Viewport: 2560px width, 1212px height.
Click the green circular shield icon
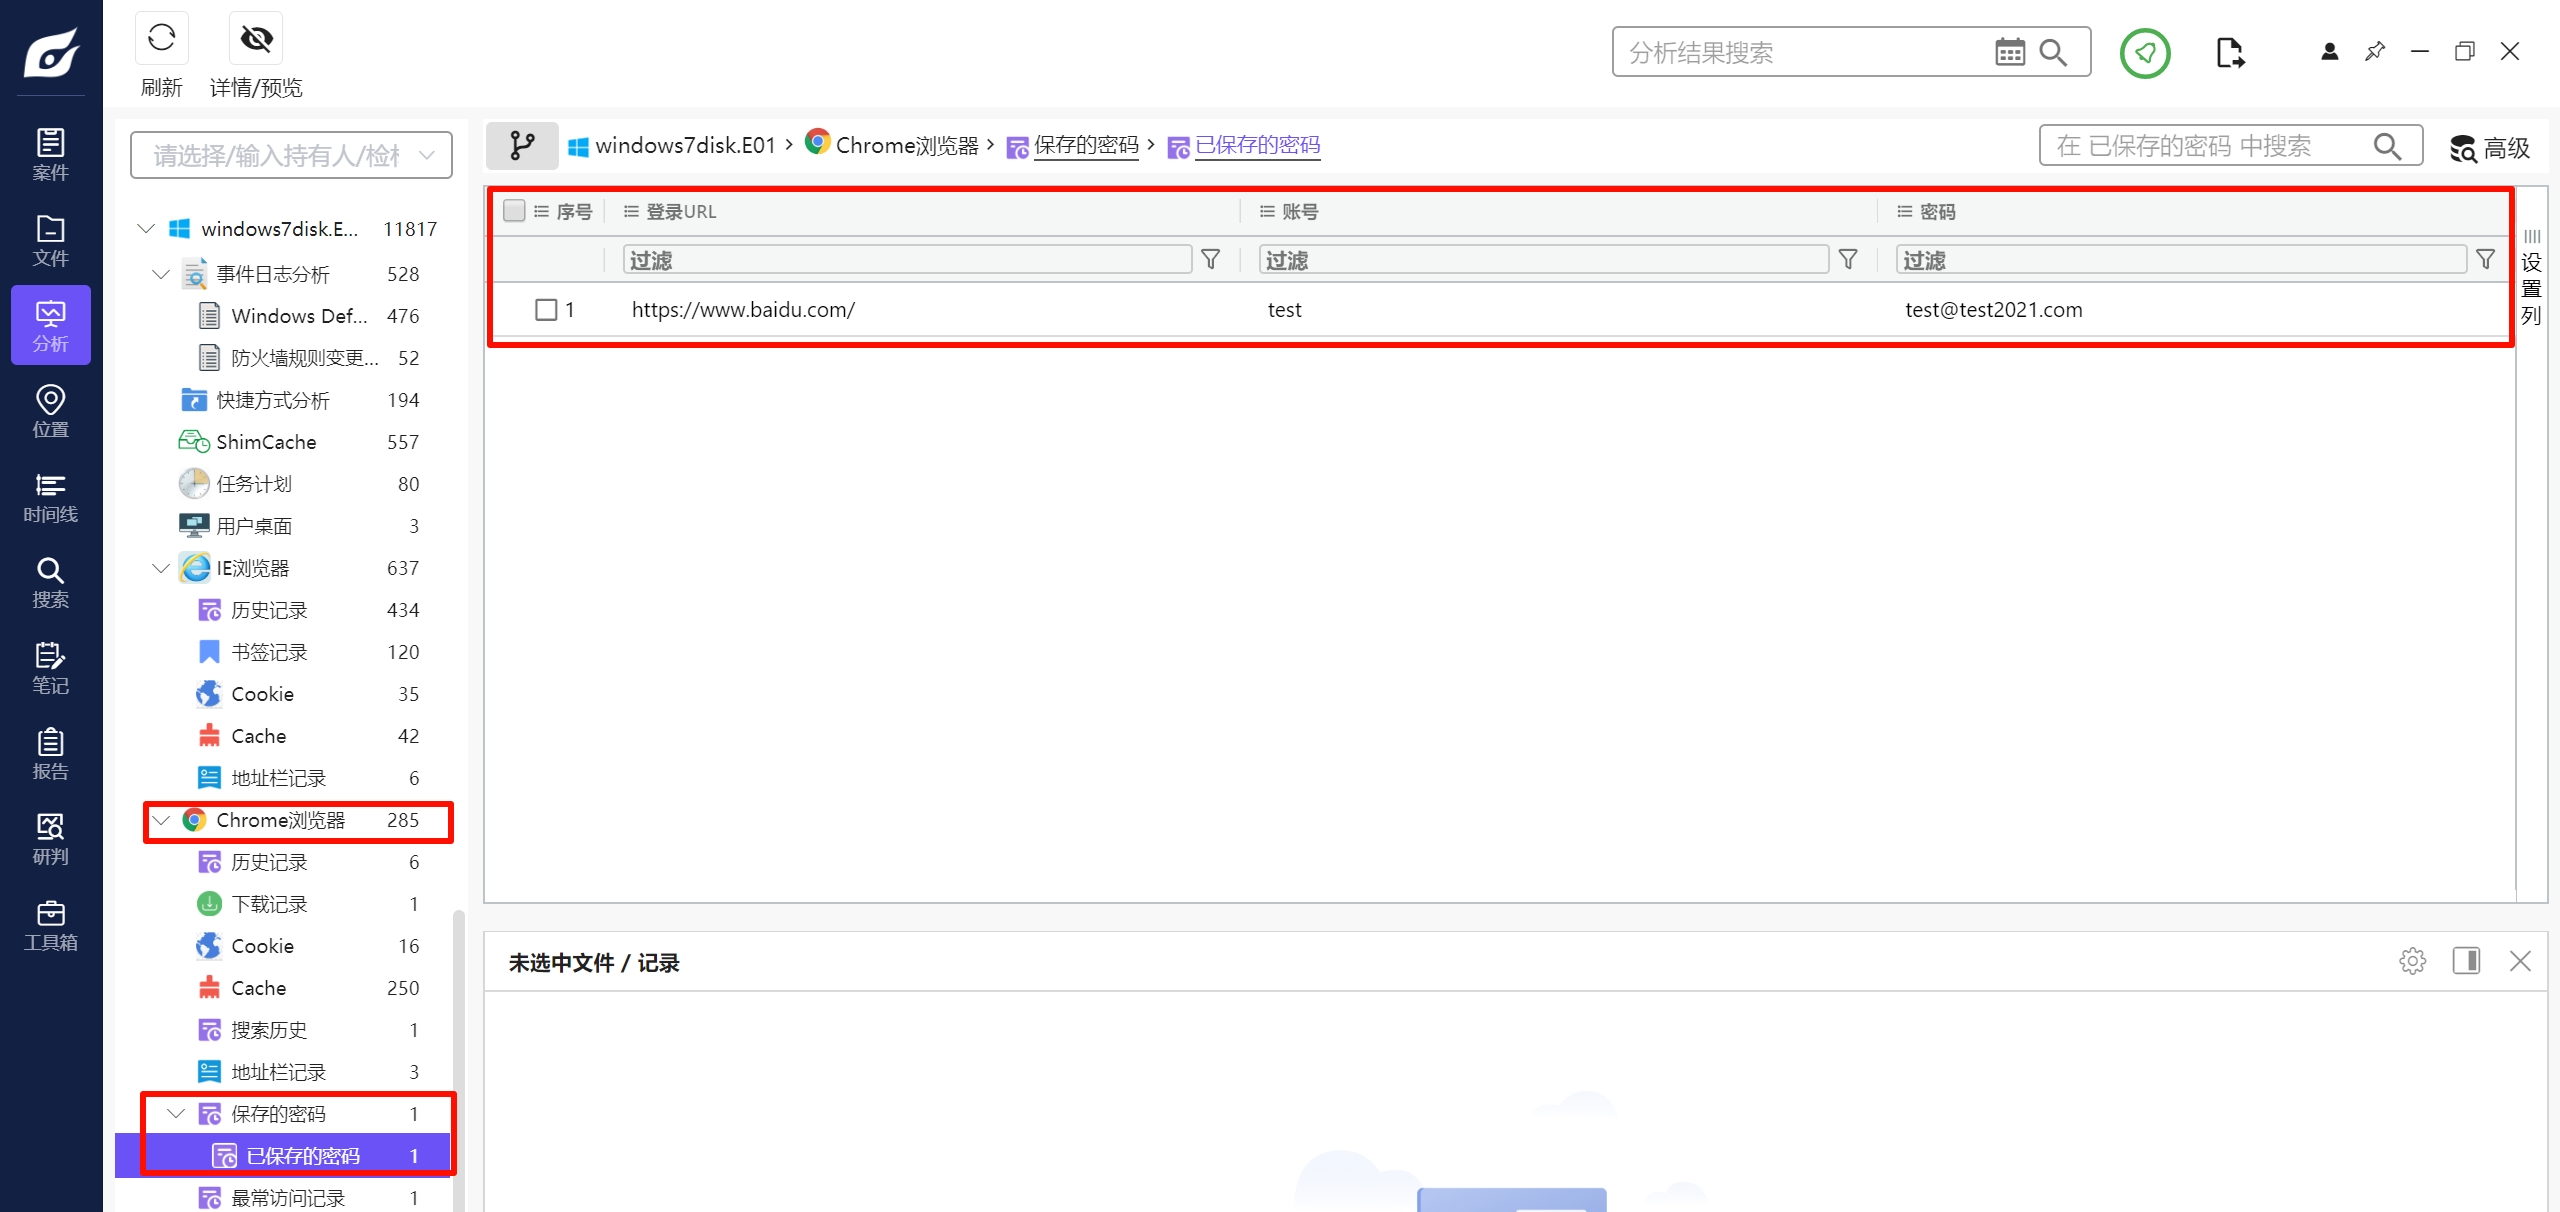coord(2145,52)
